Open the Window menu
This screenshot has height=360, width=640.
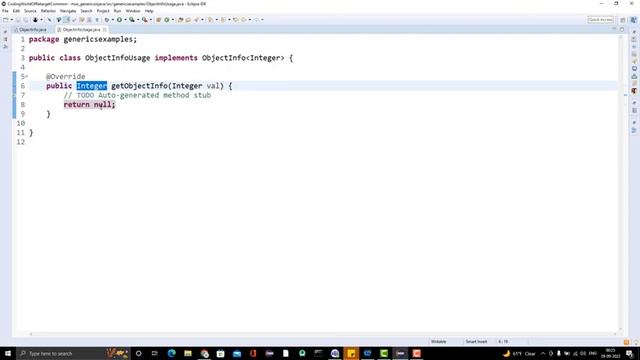coord(133,11)
